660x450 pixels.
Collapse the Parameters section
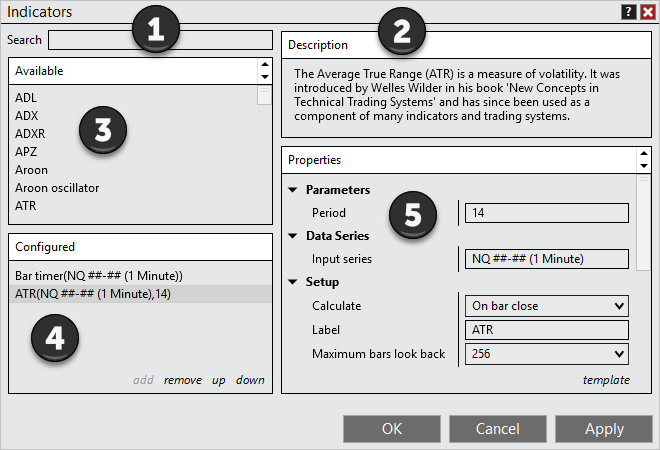click(293, 190)
